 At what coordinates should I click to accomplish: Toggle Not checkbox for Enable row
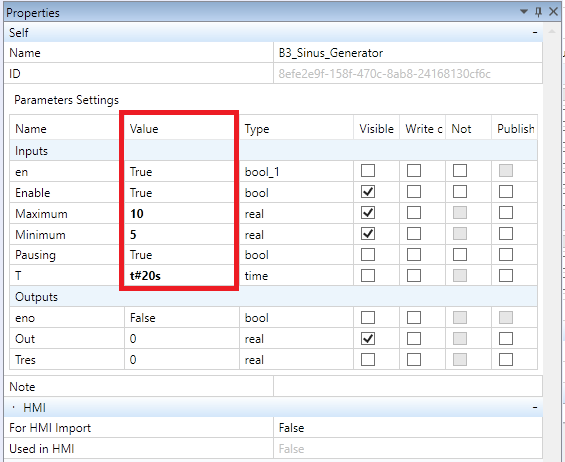pyautogui.click(x=460, y=192)
